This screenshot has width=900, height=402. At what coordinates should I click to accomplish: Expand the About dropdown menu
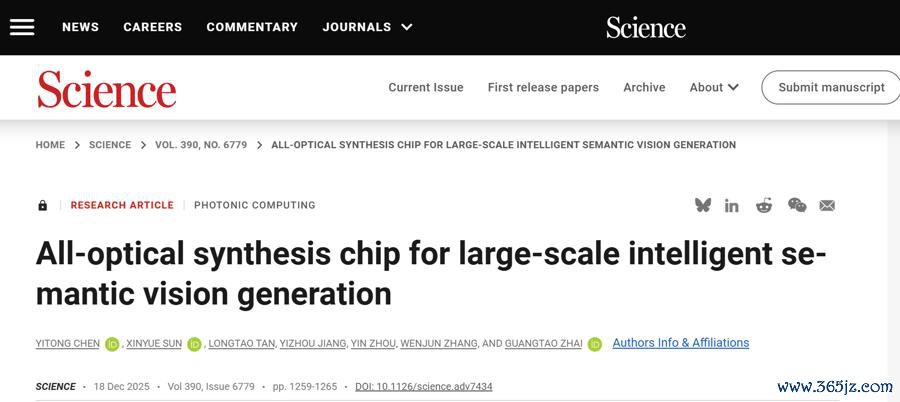point(714,87)
